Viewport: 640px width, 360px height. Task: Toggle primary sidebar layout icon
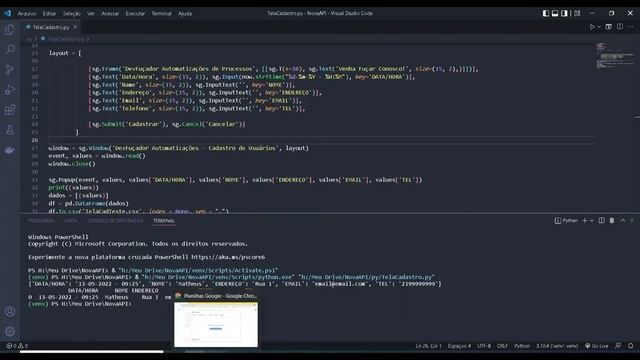[x=546, y=13]
